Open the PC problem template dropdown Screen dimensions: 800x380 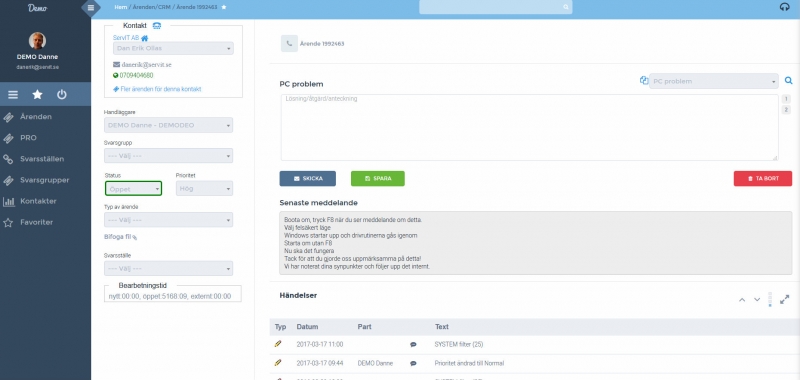pyautogui.click(x=714, y=81)
